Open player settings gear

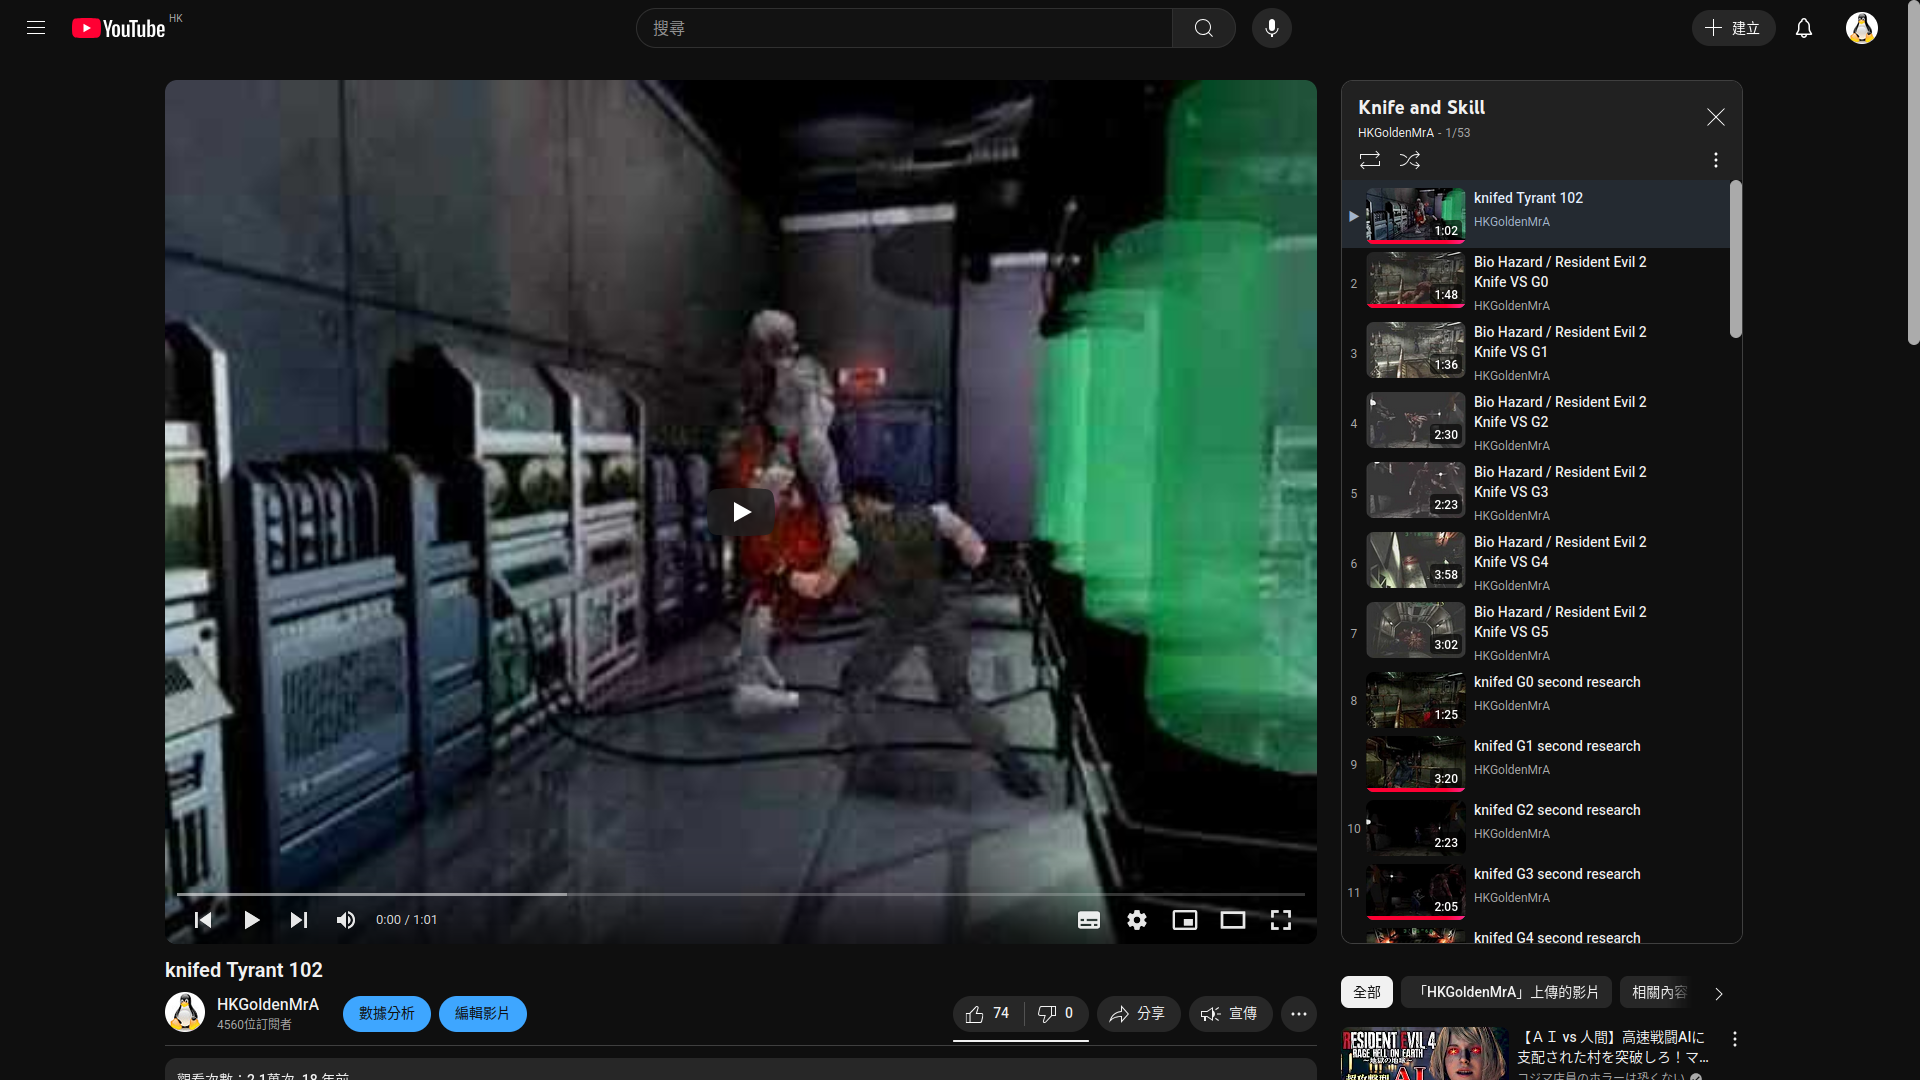coord(1137,920)
